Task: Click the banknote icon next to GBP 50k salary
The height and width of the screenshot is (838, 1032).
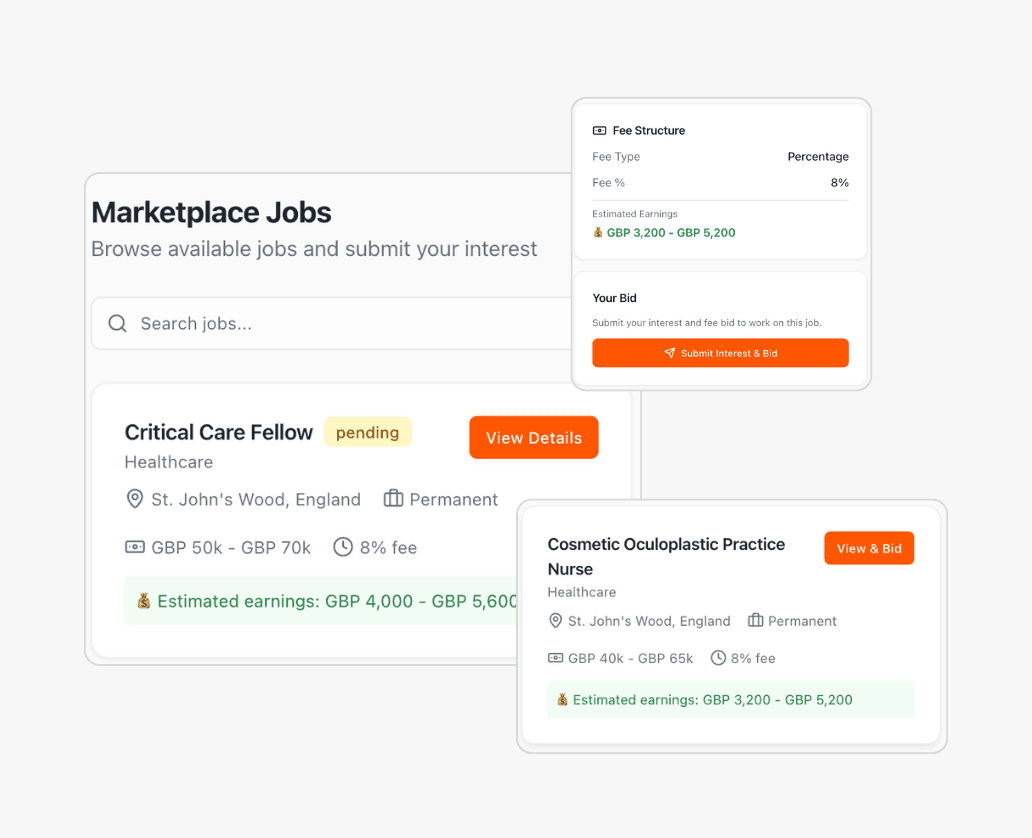Action: coord(134,547)
